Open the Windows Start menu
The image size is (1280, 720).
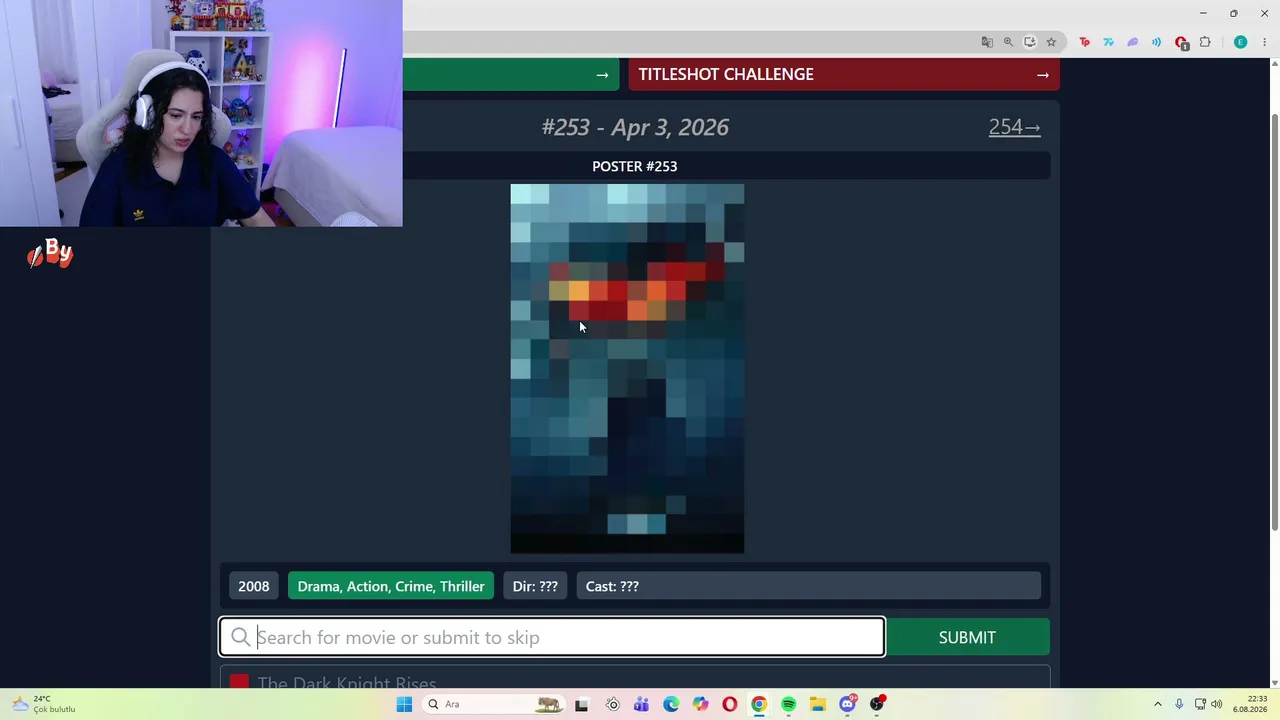[404, 704]
